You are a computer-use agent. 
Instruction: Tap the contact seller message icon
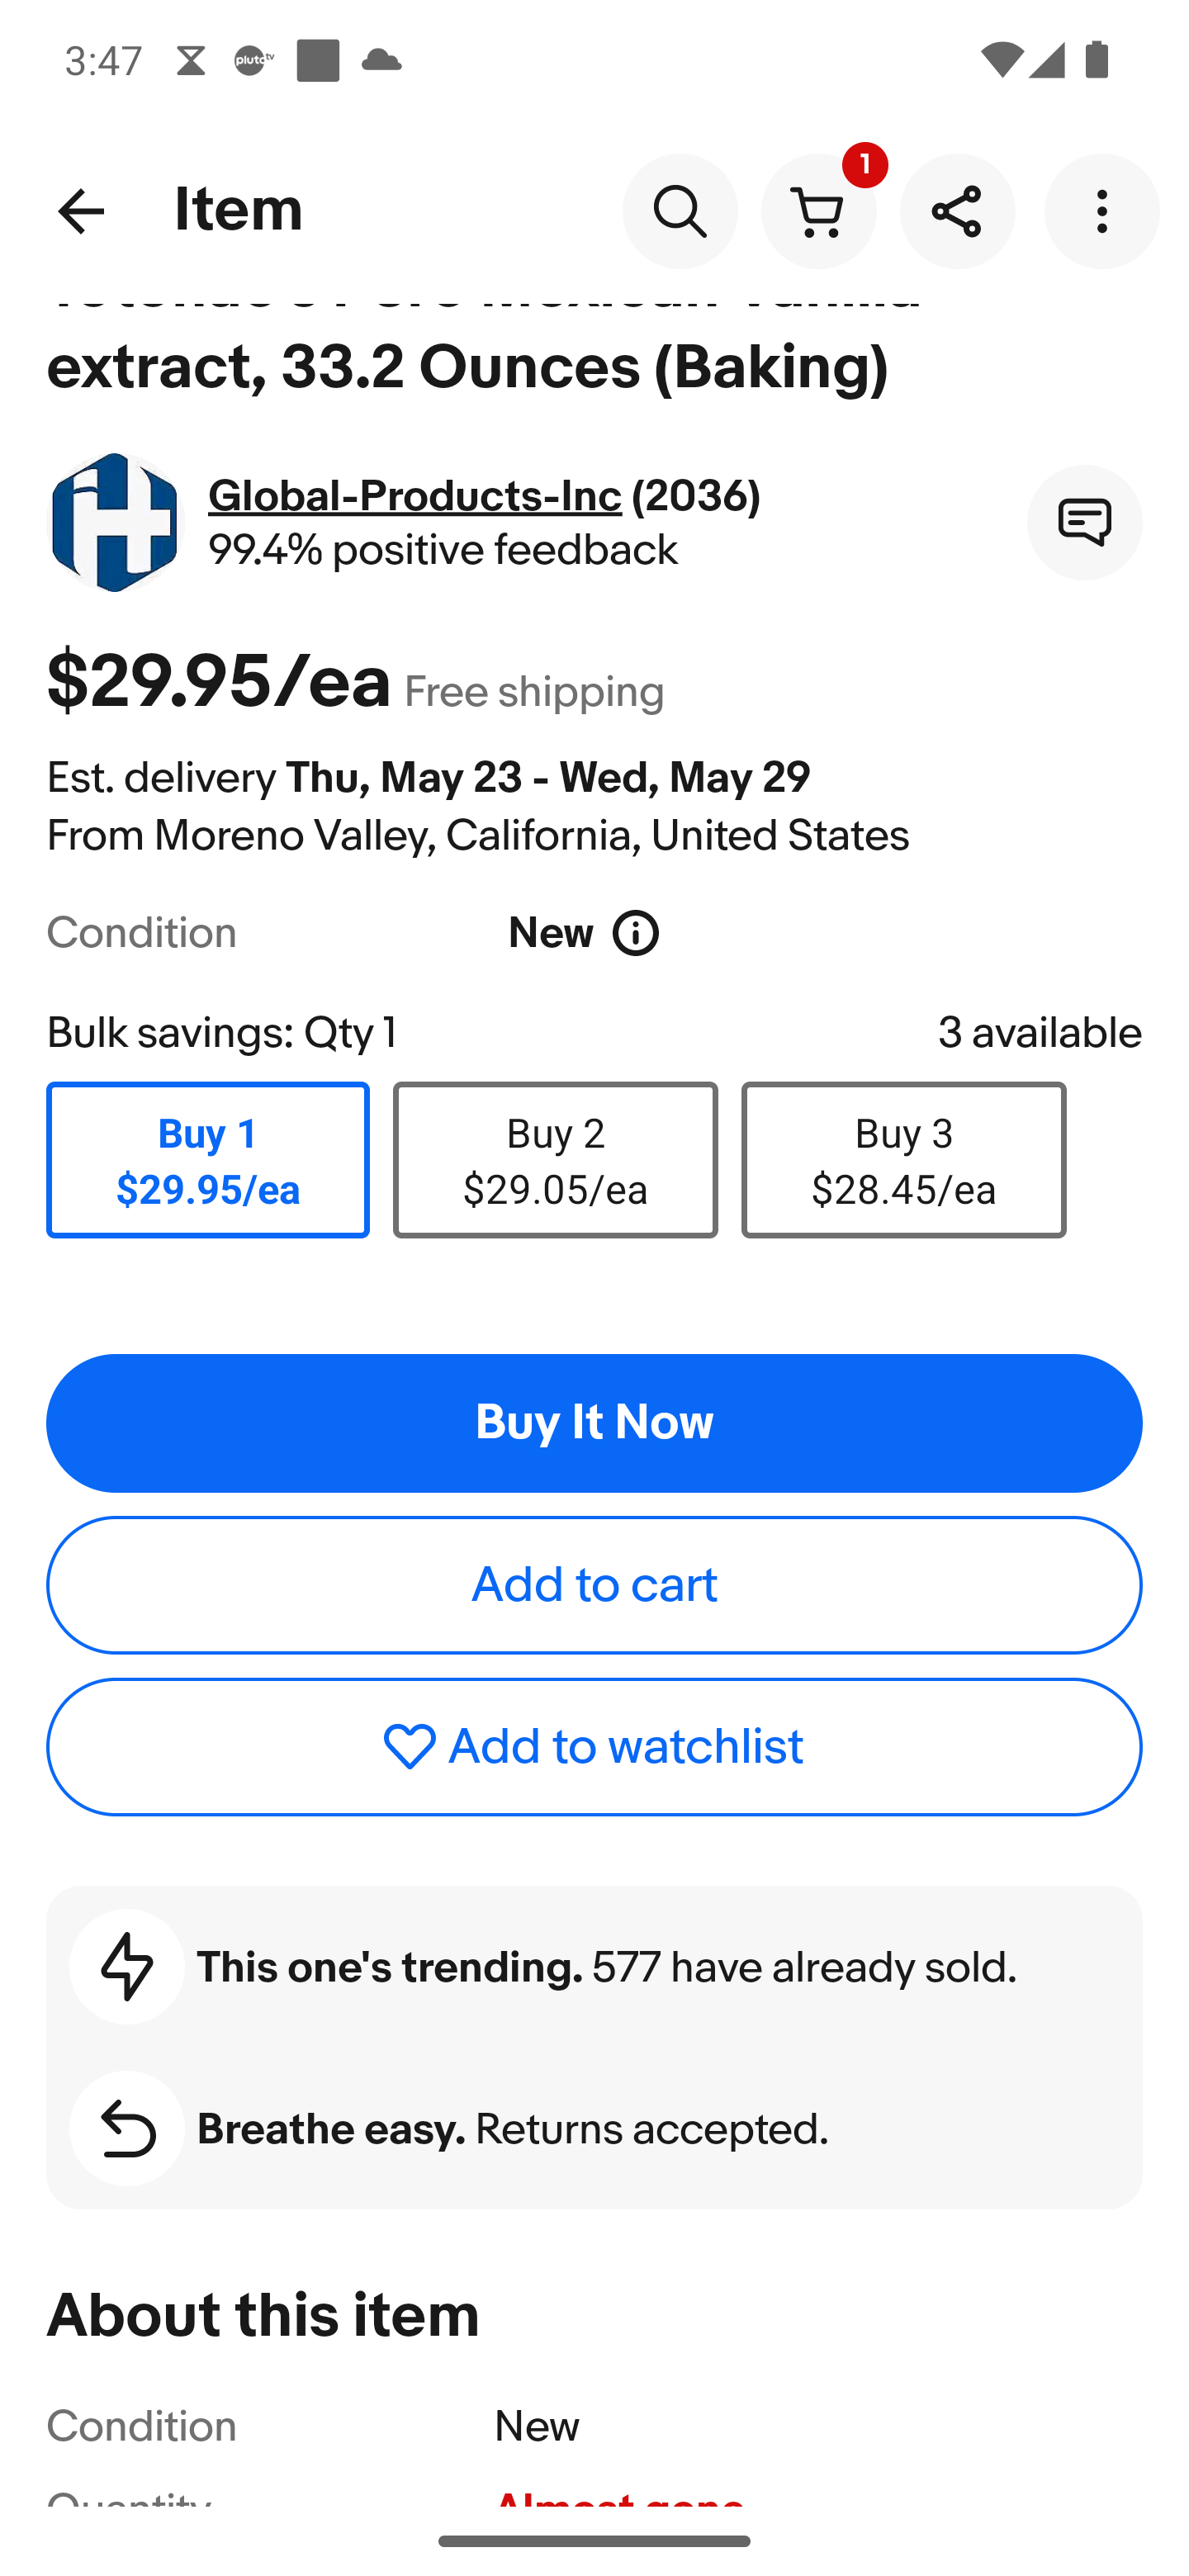coord(1084,522)
